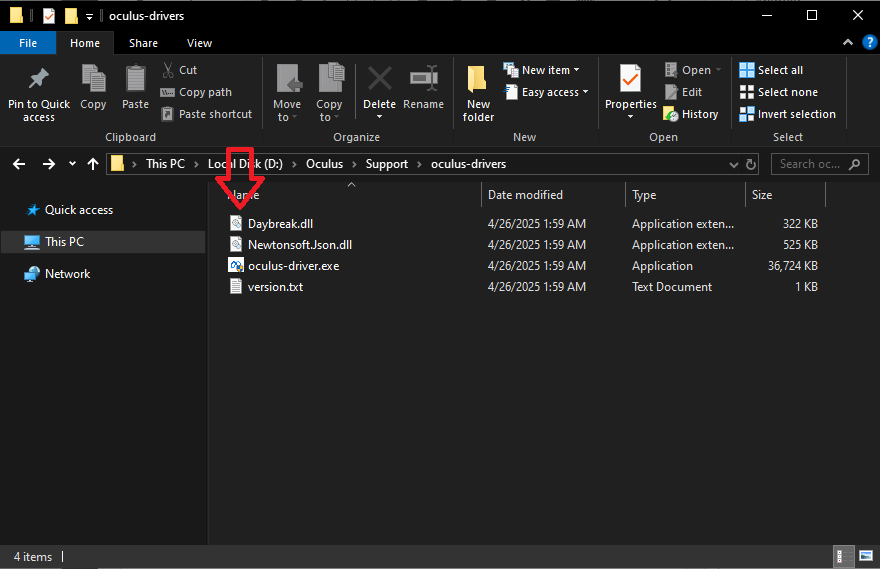Open the File tab
880x569 pixels.
pyautogui.click(x=28, y=43)
